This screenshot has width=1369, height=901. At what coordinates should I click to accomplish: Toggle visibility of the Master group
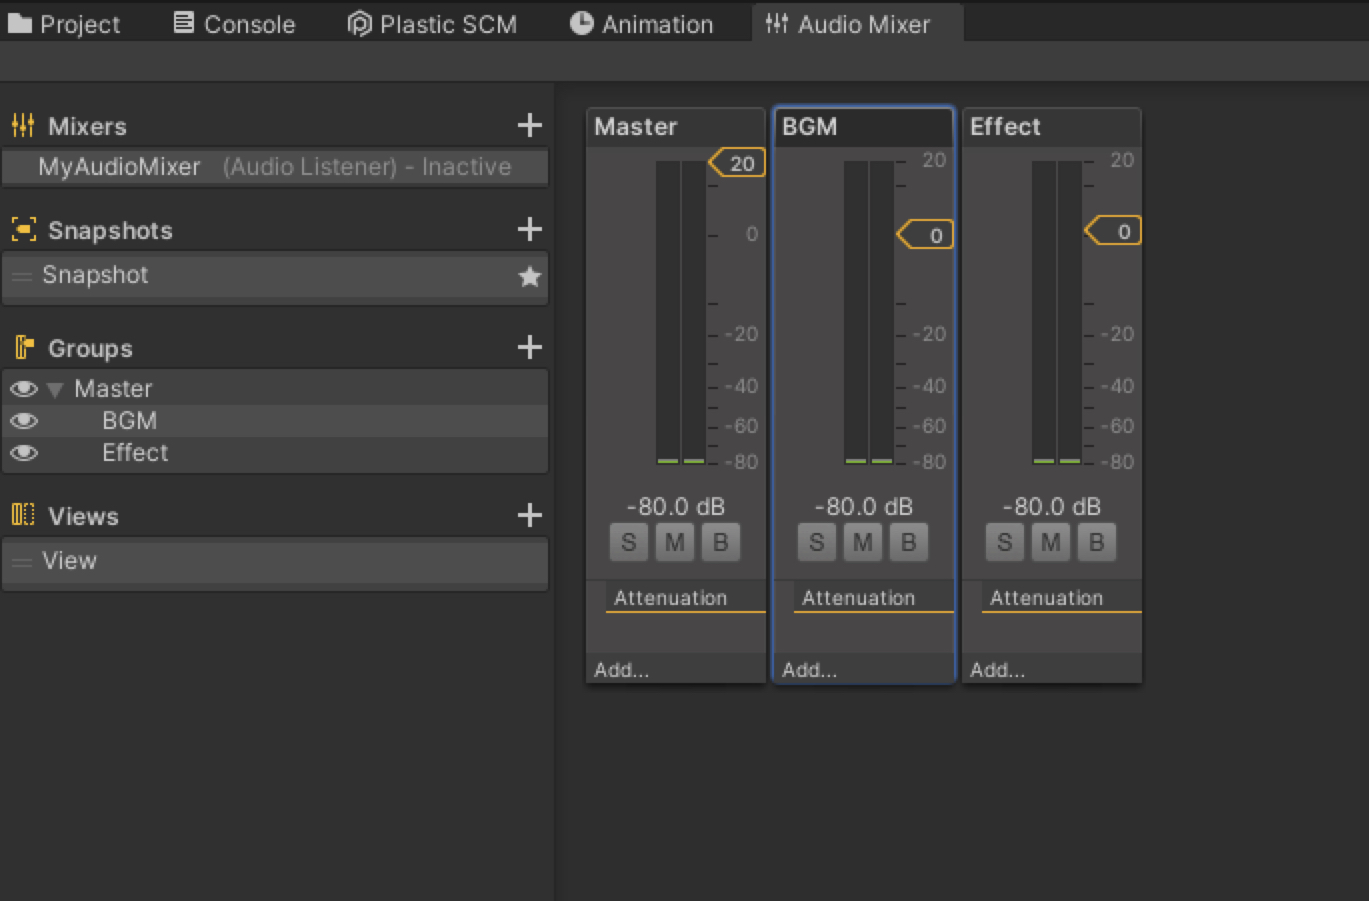click(23, 388)
